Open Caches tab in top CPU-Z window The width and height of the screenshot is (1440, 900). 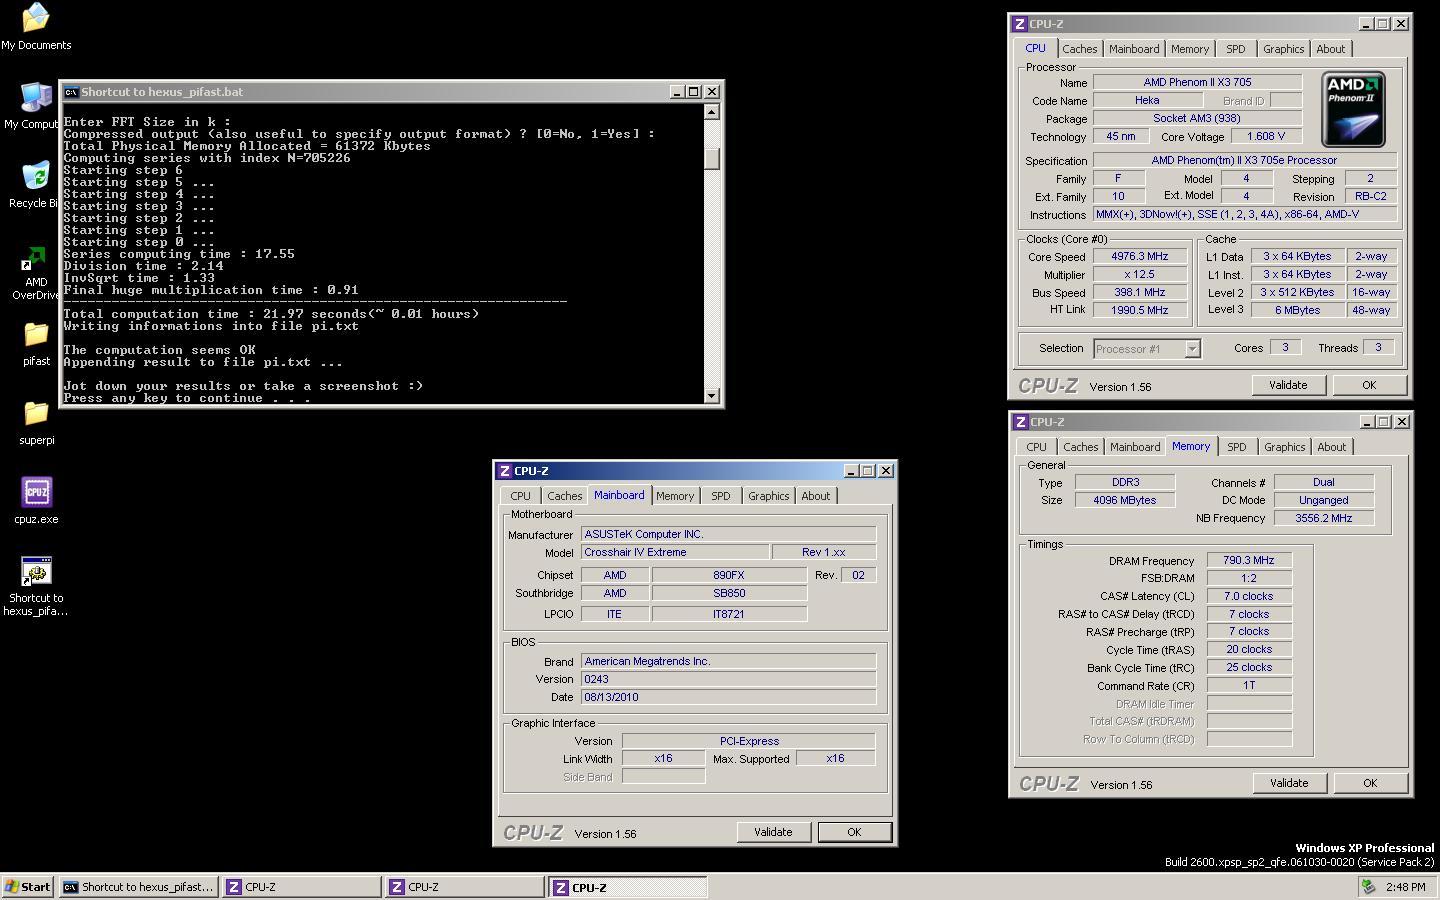pyautogui.click(x=1079, y=49)
